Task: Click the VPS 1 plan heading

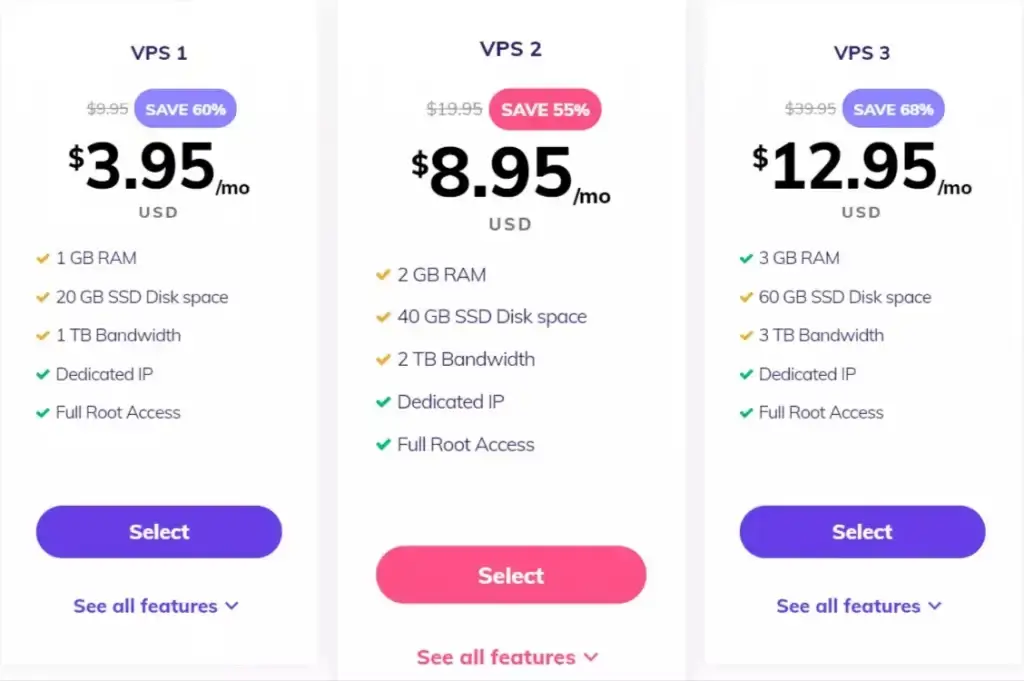Action: click(159, 52)
